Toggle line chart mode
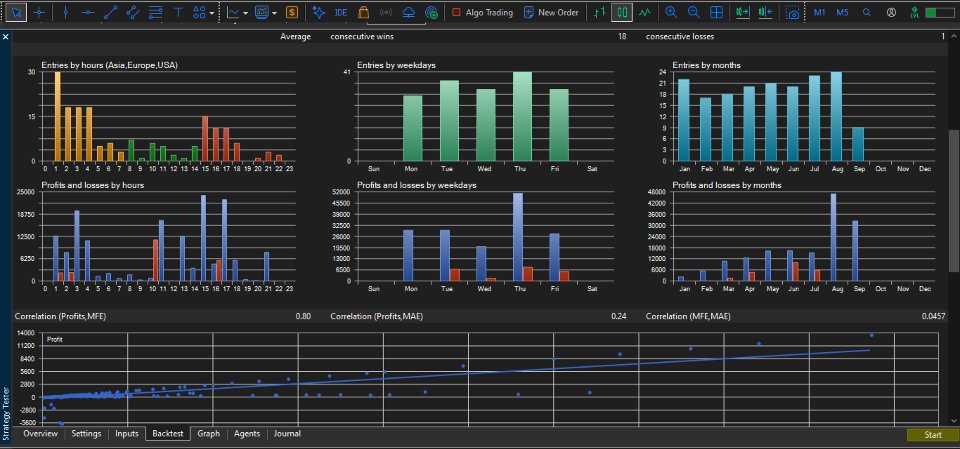This screenshot has height=449, width=960. click(x=645, y=12)
